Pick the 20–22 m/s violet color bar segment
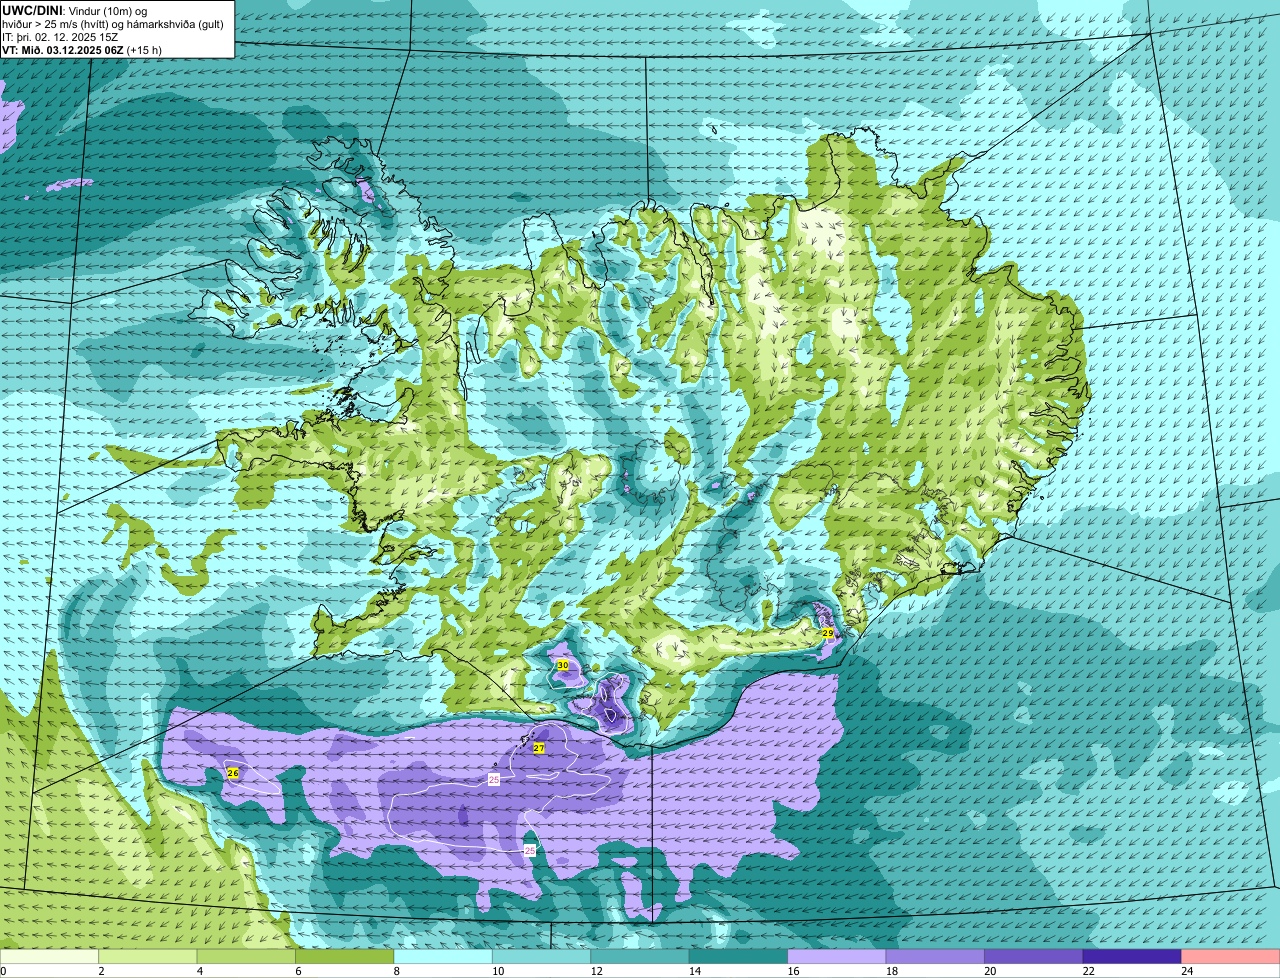The image size is (1280, 978). pyautogui.click(x=1034, y=957)
